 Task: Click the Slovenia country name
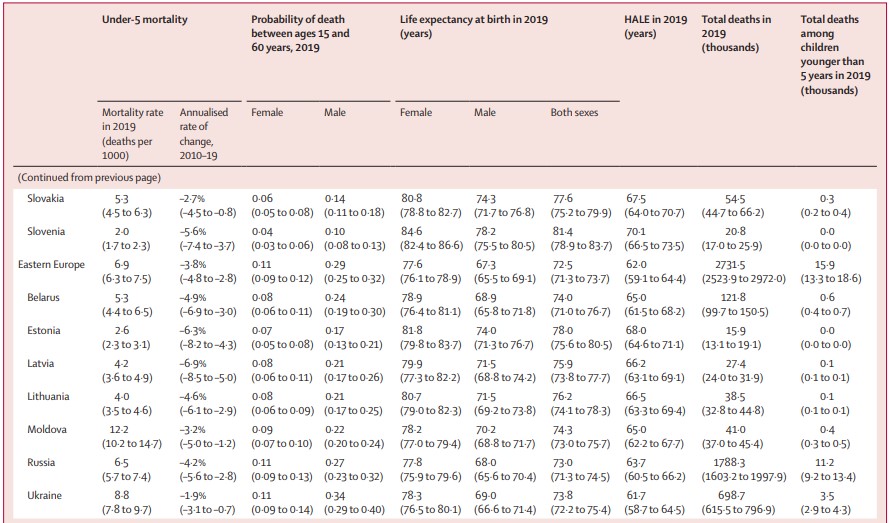pyautogui.click(x=46, y=231)
